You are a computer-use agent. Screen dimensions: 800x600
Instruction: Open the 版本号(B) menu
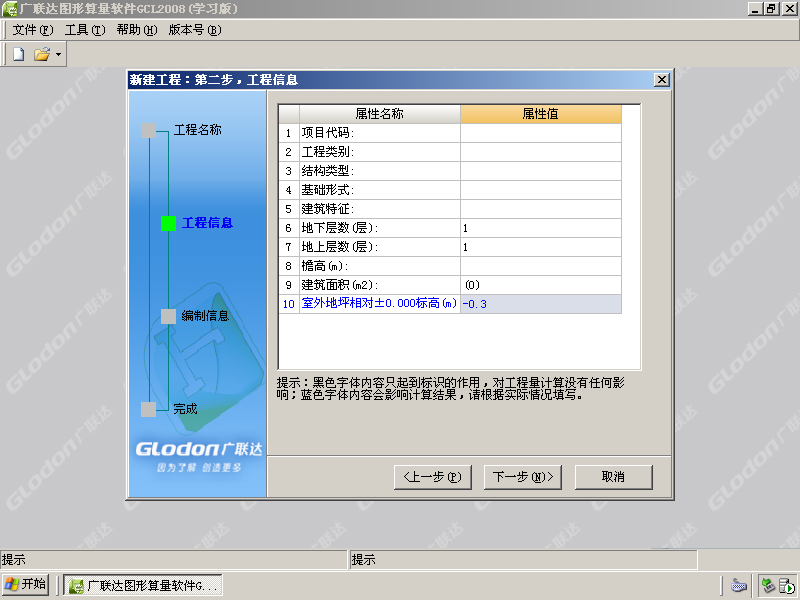click(195, 30)
